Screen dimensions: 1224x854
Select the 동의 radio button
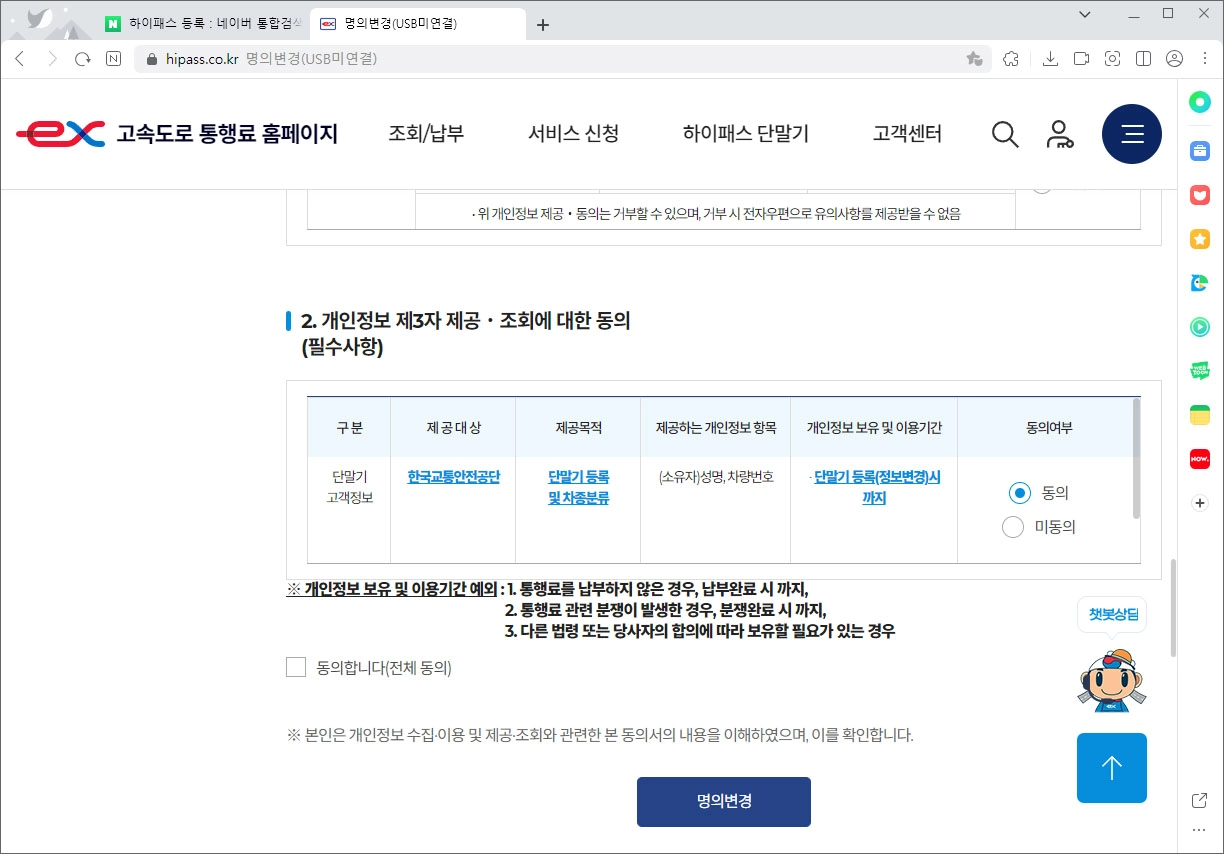coord(1018,492)
